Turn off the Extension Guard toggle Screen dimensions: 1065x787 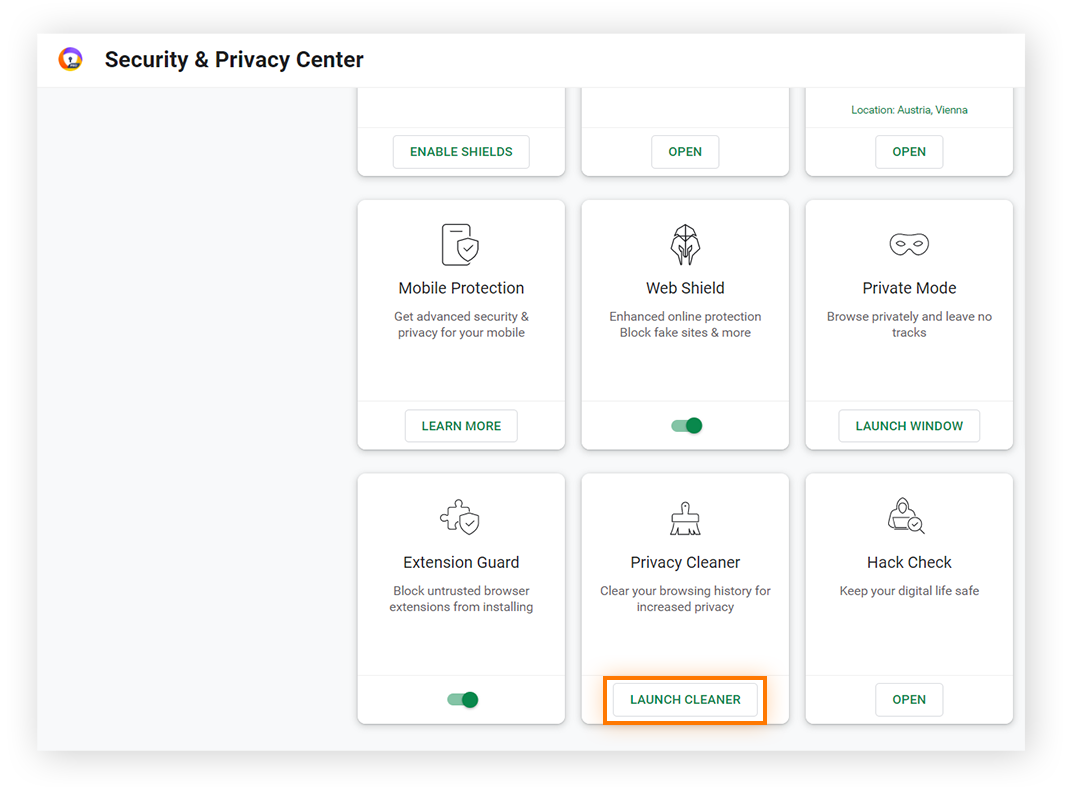463,700
